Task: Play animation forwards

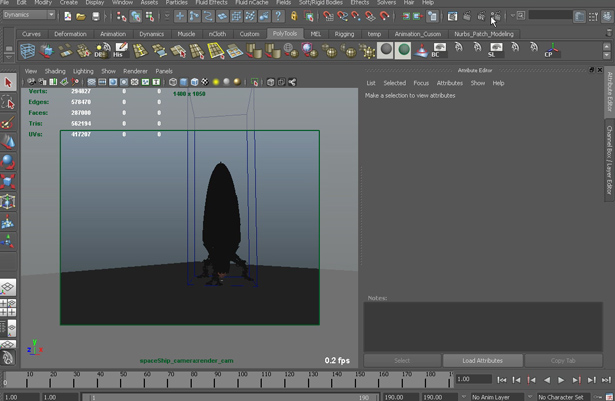Action: (561, 380)
